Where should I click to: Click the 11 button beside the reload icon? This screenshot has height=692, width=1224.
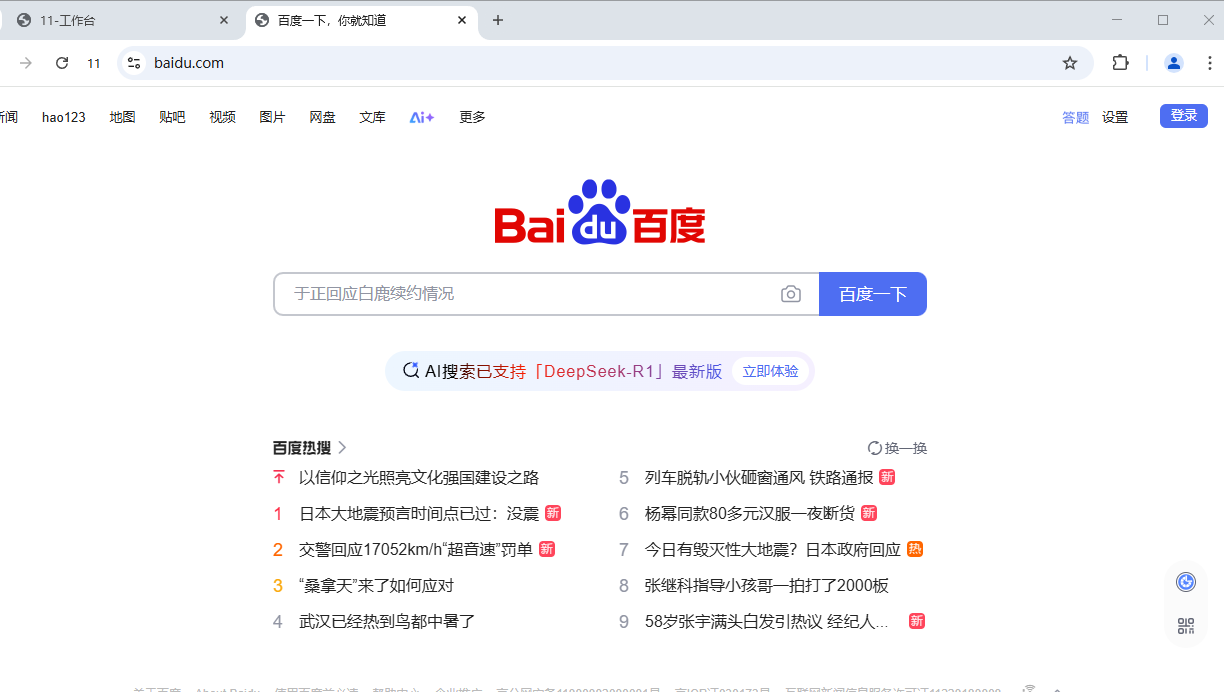tap(94, 63)
